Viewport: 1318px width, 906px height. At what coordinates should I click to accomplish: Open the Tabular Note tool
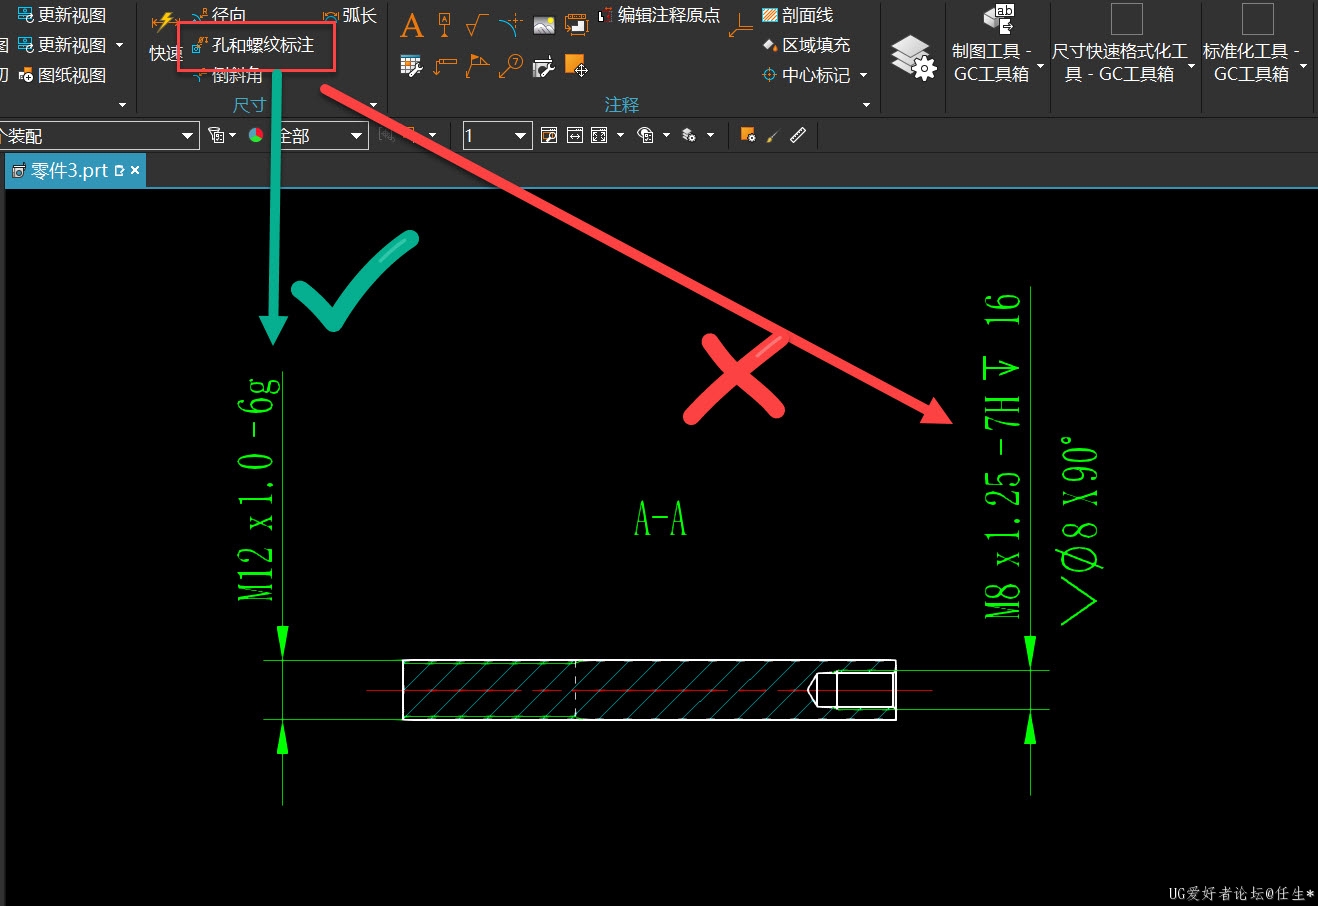411,67
